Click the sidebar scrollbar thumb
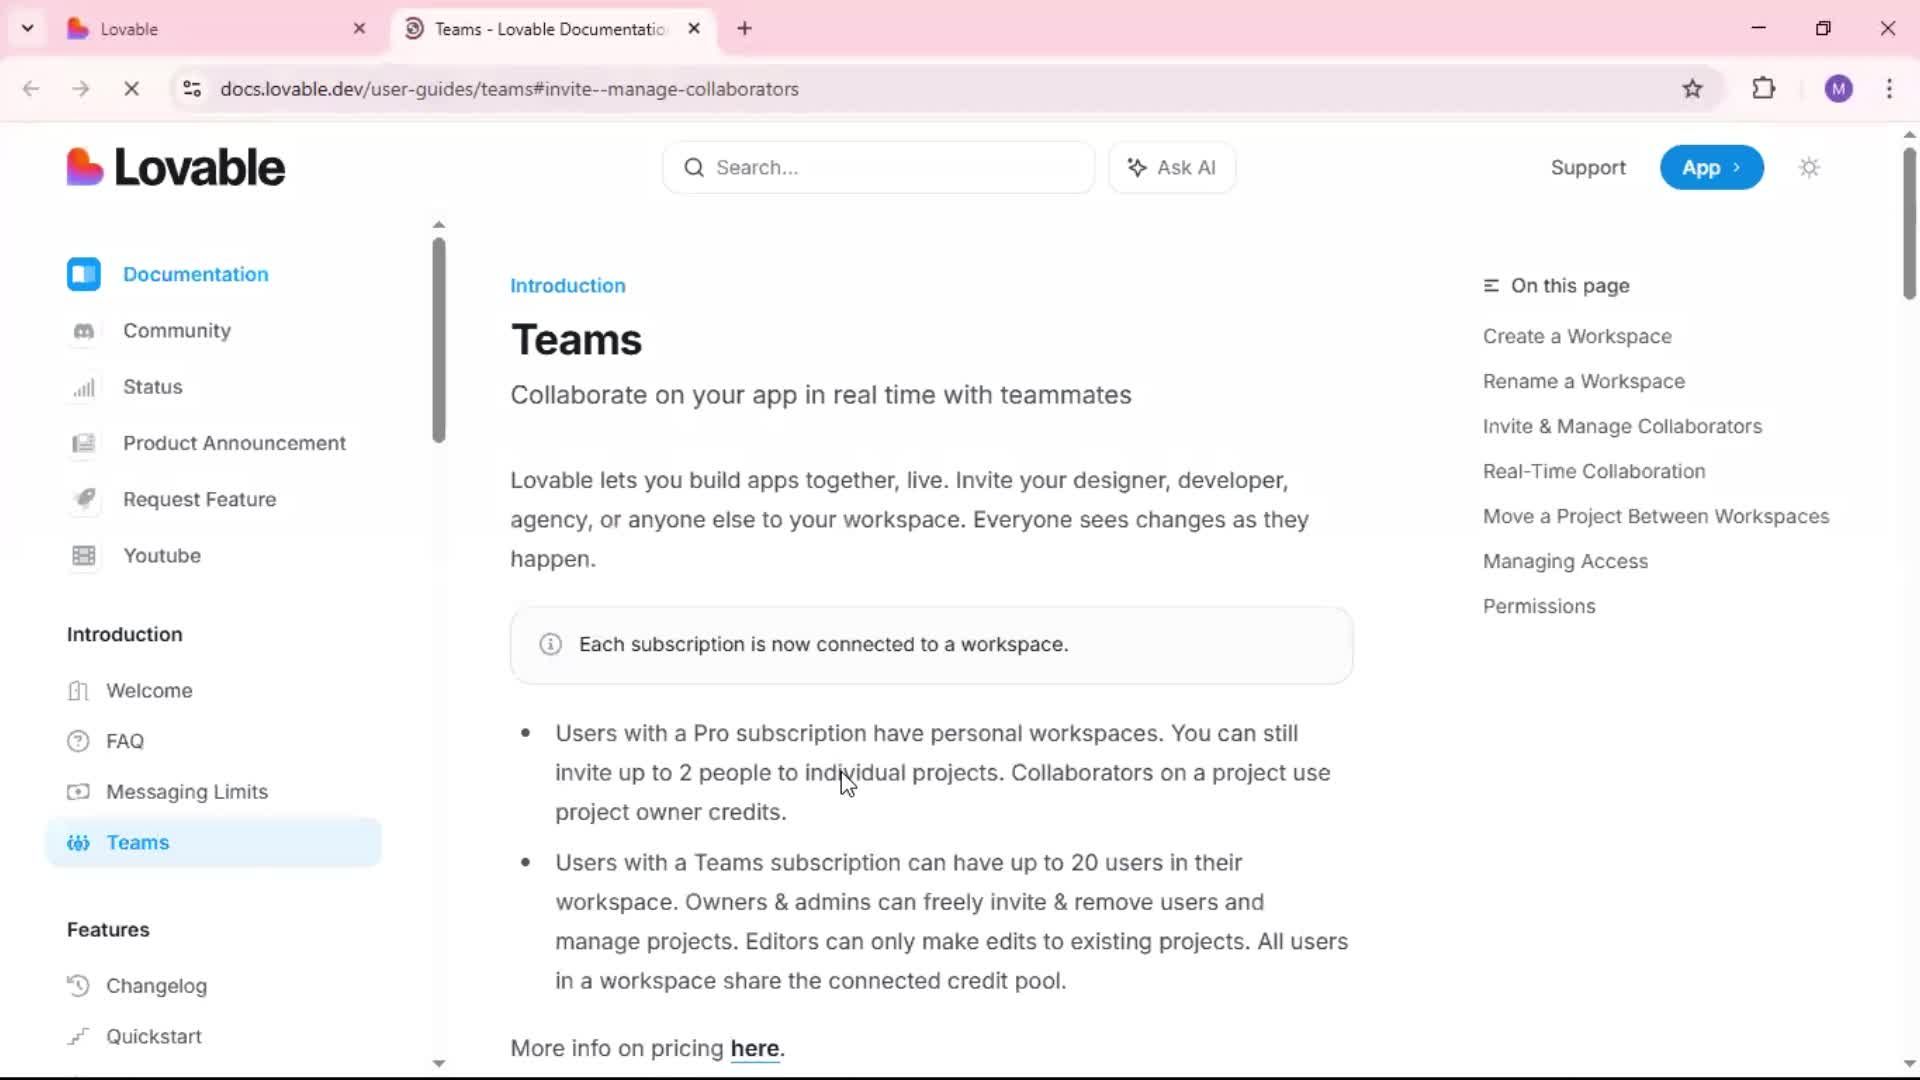 439,340
